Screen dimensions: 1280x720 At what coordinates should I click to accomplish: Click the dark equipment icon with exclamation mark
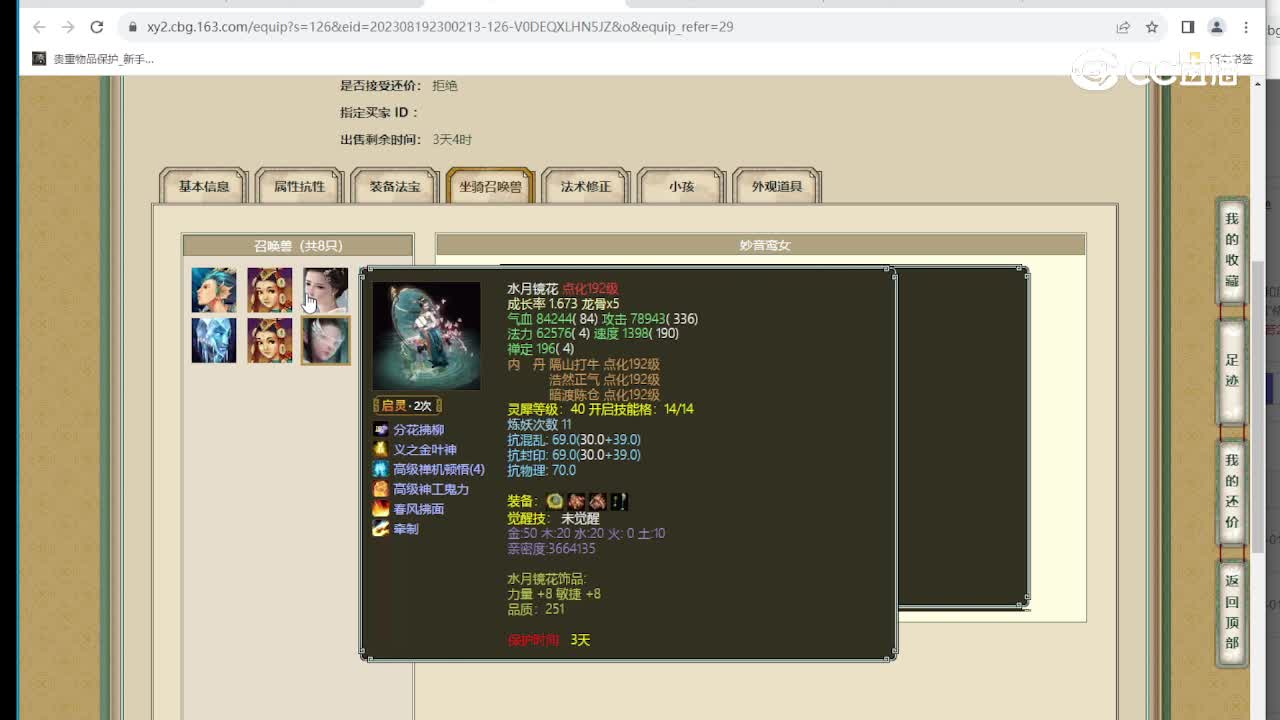[620, 501]
